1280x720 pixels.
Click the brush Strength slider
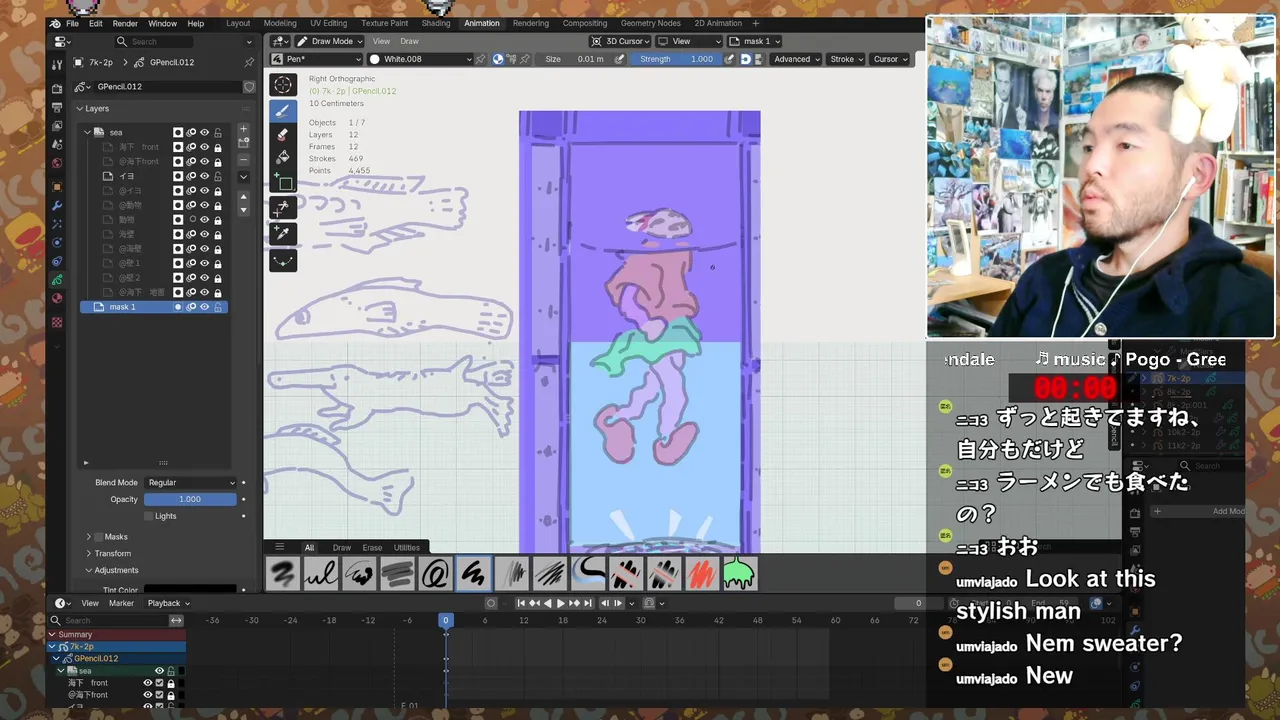[x=676, y=59]
